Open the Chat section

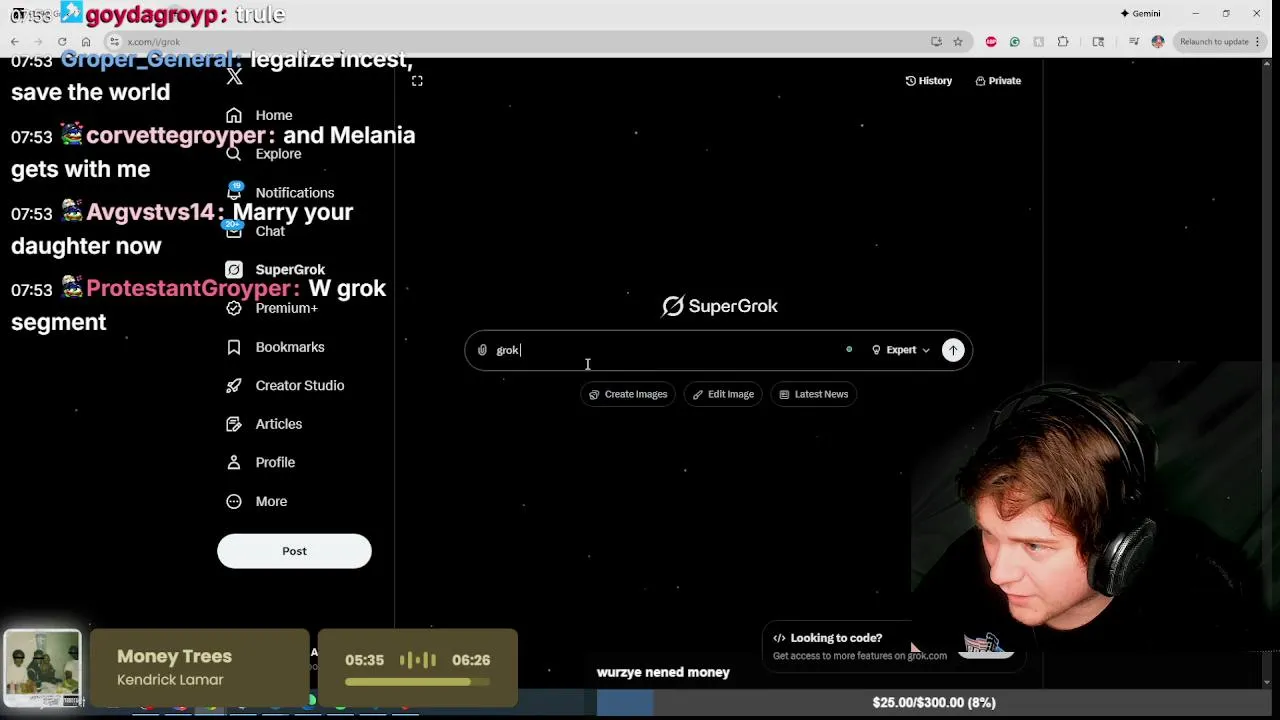(x=256, y=231)
